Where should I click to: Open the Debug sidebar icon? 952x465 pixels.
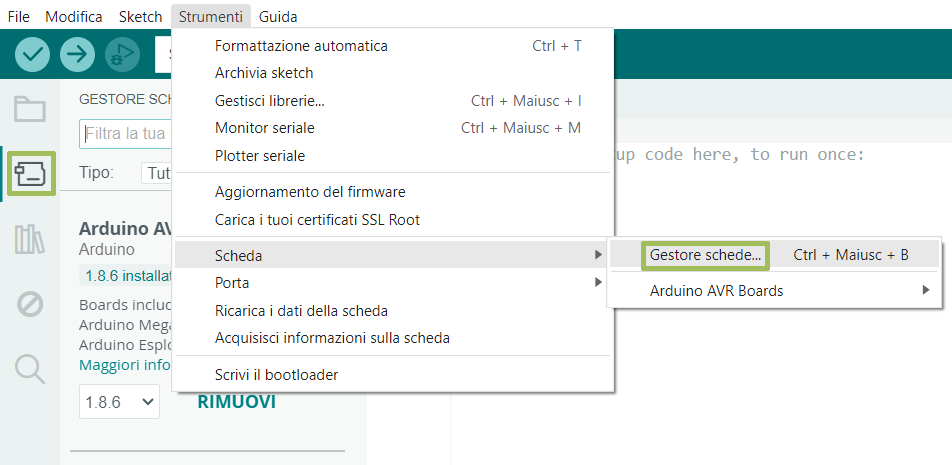click(x=30, y=304)
